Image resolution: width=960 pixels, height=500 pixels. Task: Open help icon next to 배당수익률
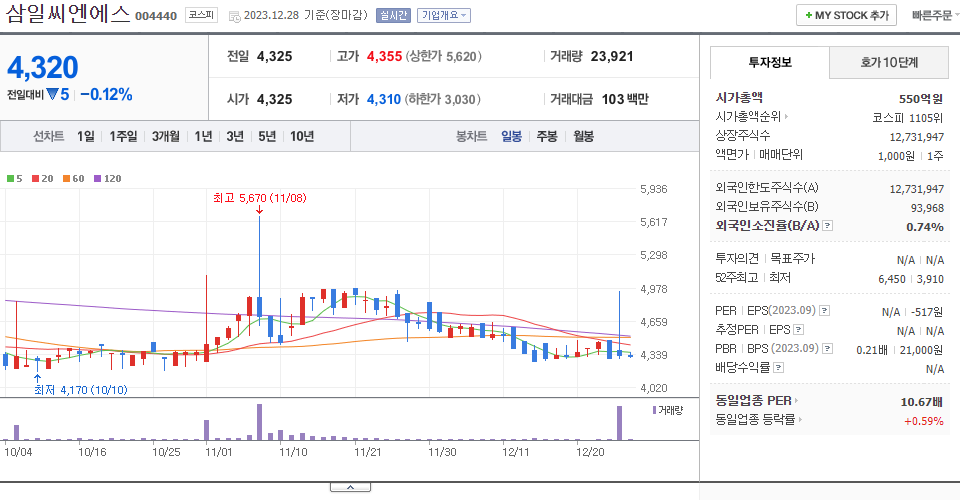pyautogui.click(x=778, y=368)
